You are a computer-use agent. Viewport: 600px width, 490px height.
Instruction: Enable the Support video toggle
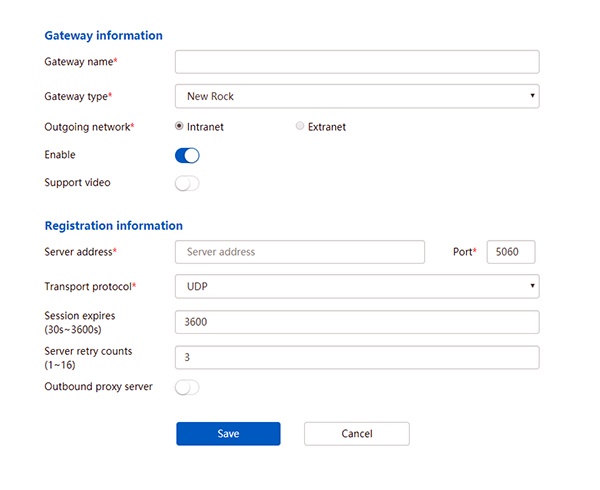coord(188,183)
